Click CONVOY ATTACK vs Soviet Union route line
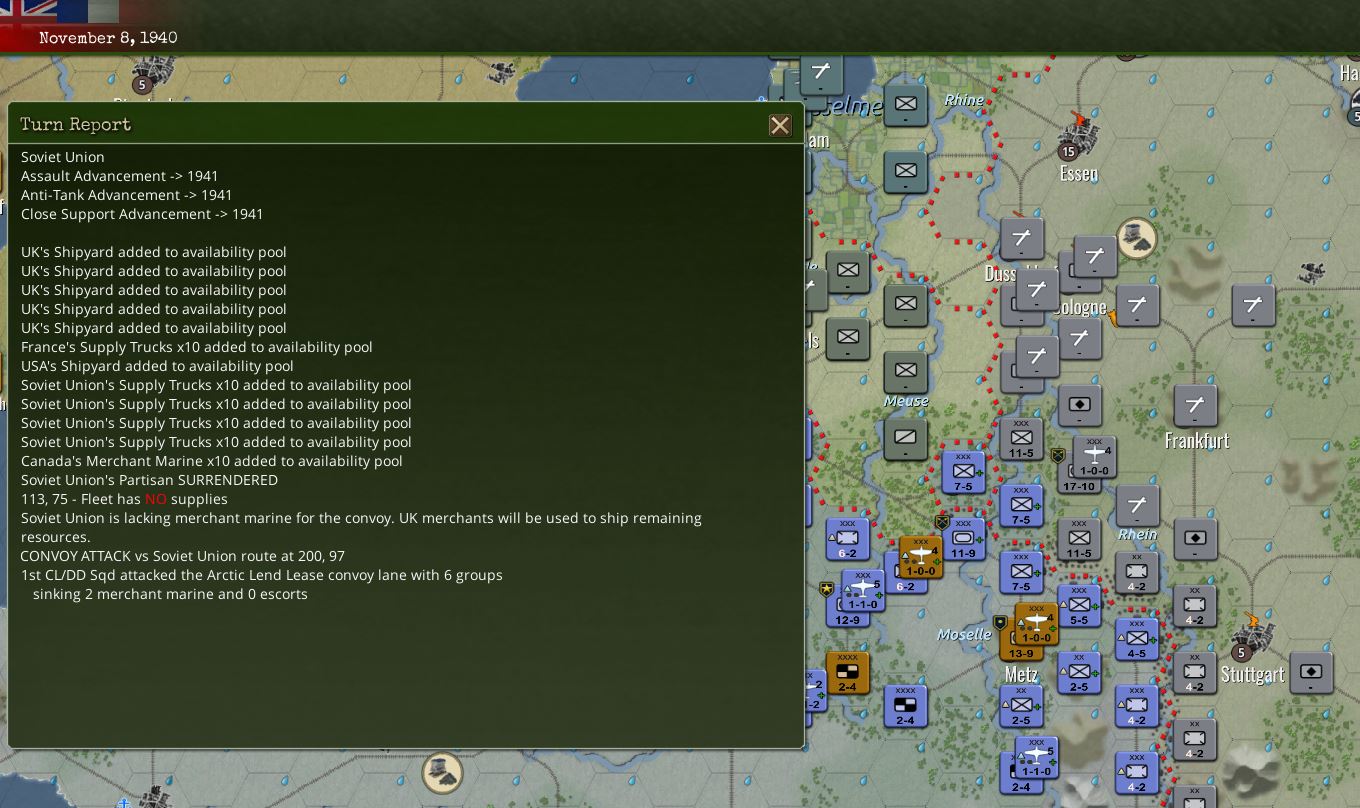 183,556
